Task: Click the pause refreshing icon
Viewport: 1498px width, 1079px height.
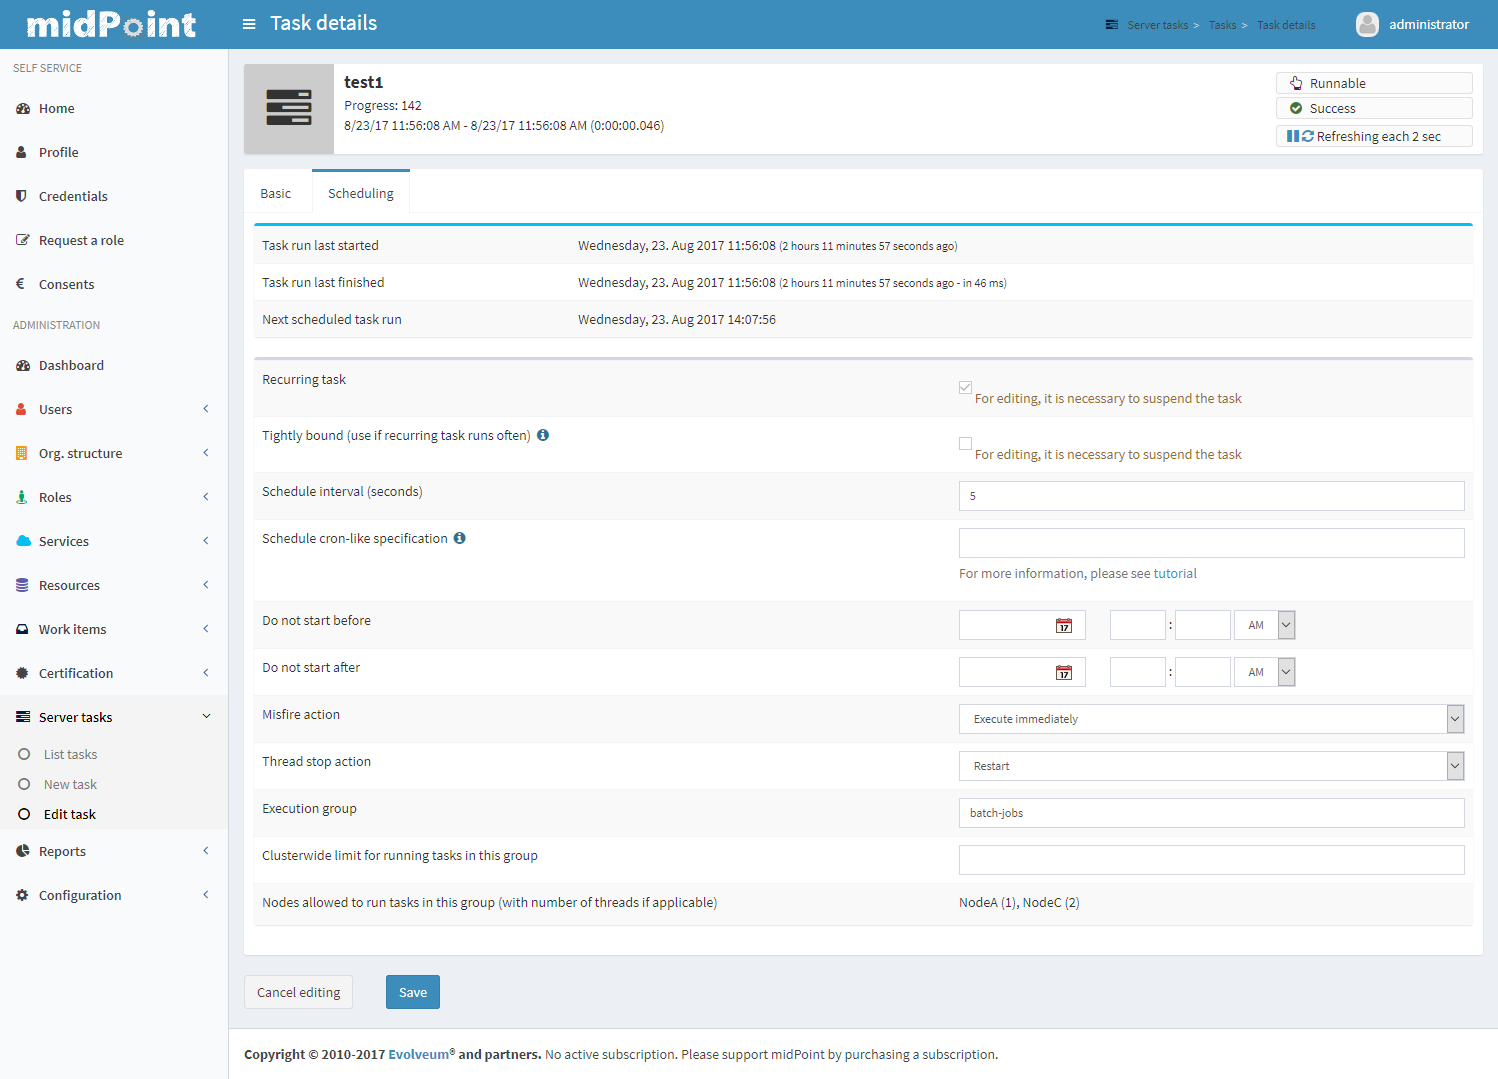Action: (1293, 136)
